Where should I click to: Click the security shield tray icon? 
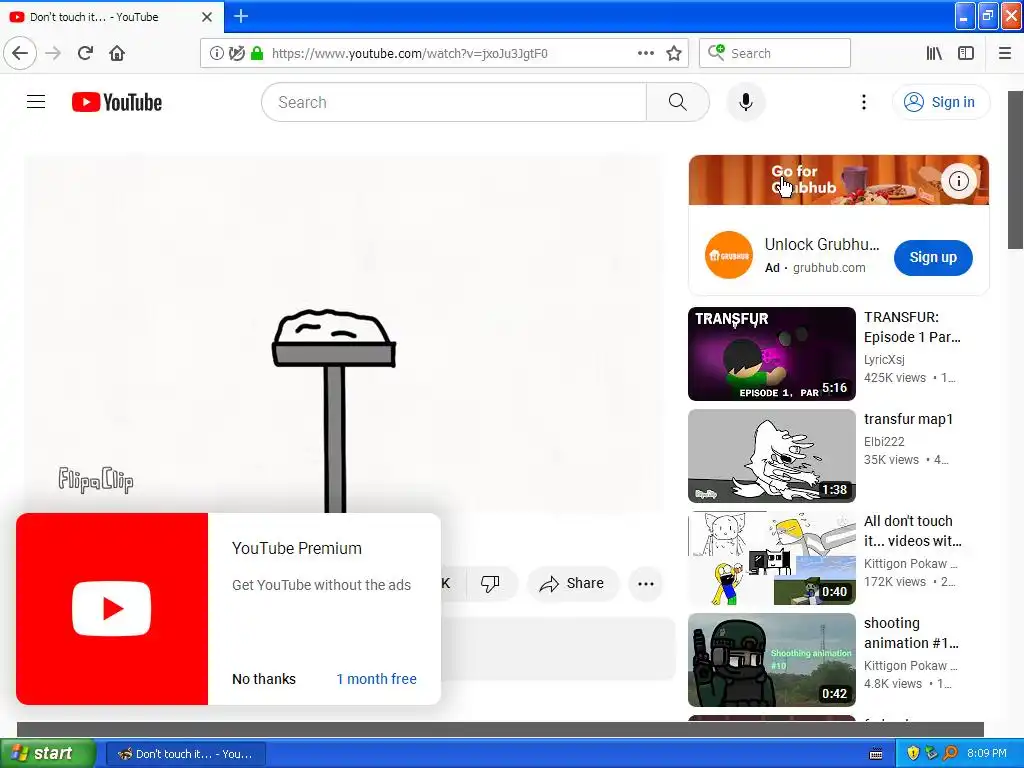coord(913,754)
